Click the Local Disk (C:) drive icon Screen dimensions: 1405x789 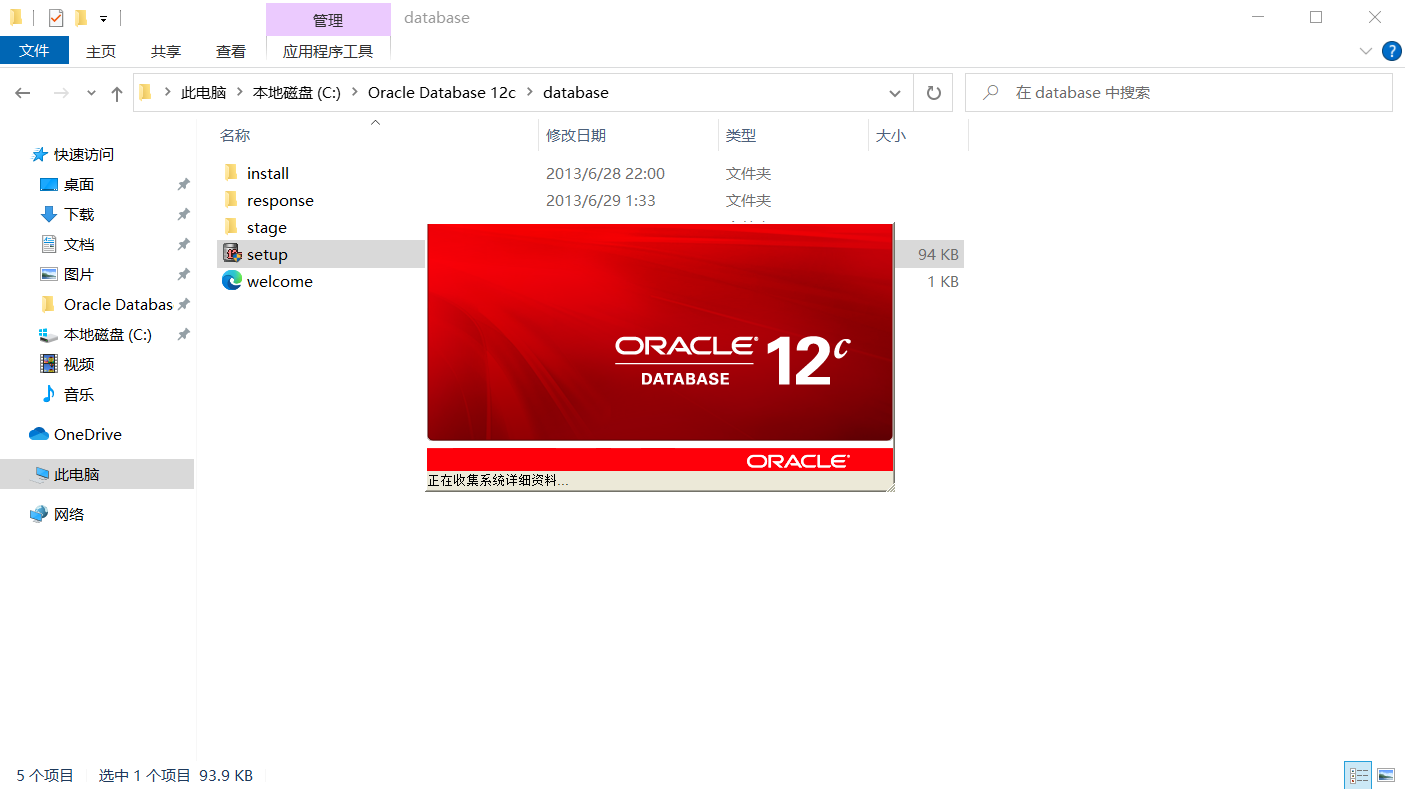48,334
